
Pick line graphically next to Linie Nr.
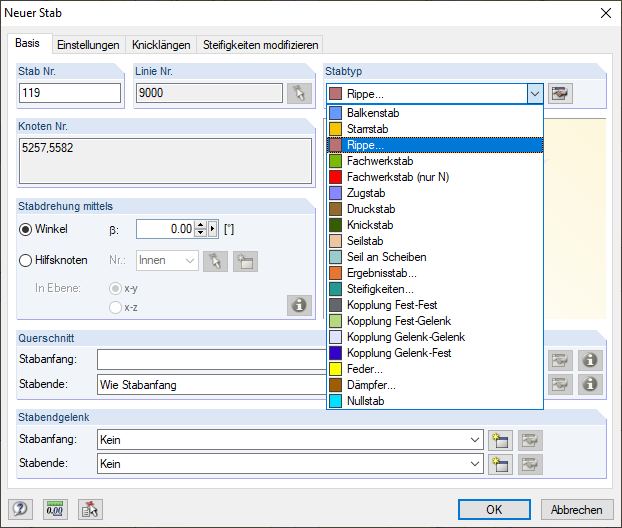[x=299, y=94]
